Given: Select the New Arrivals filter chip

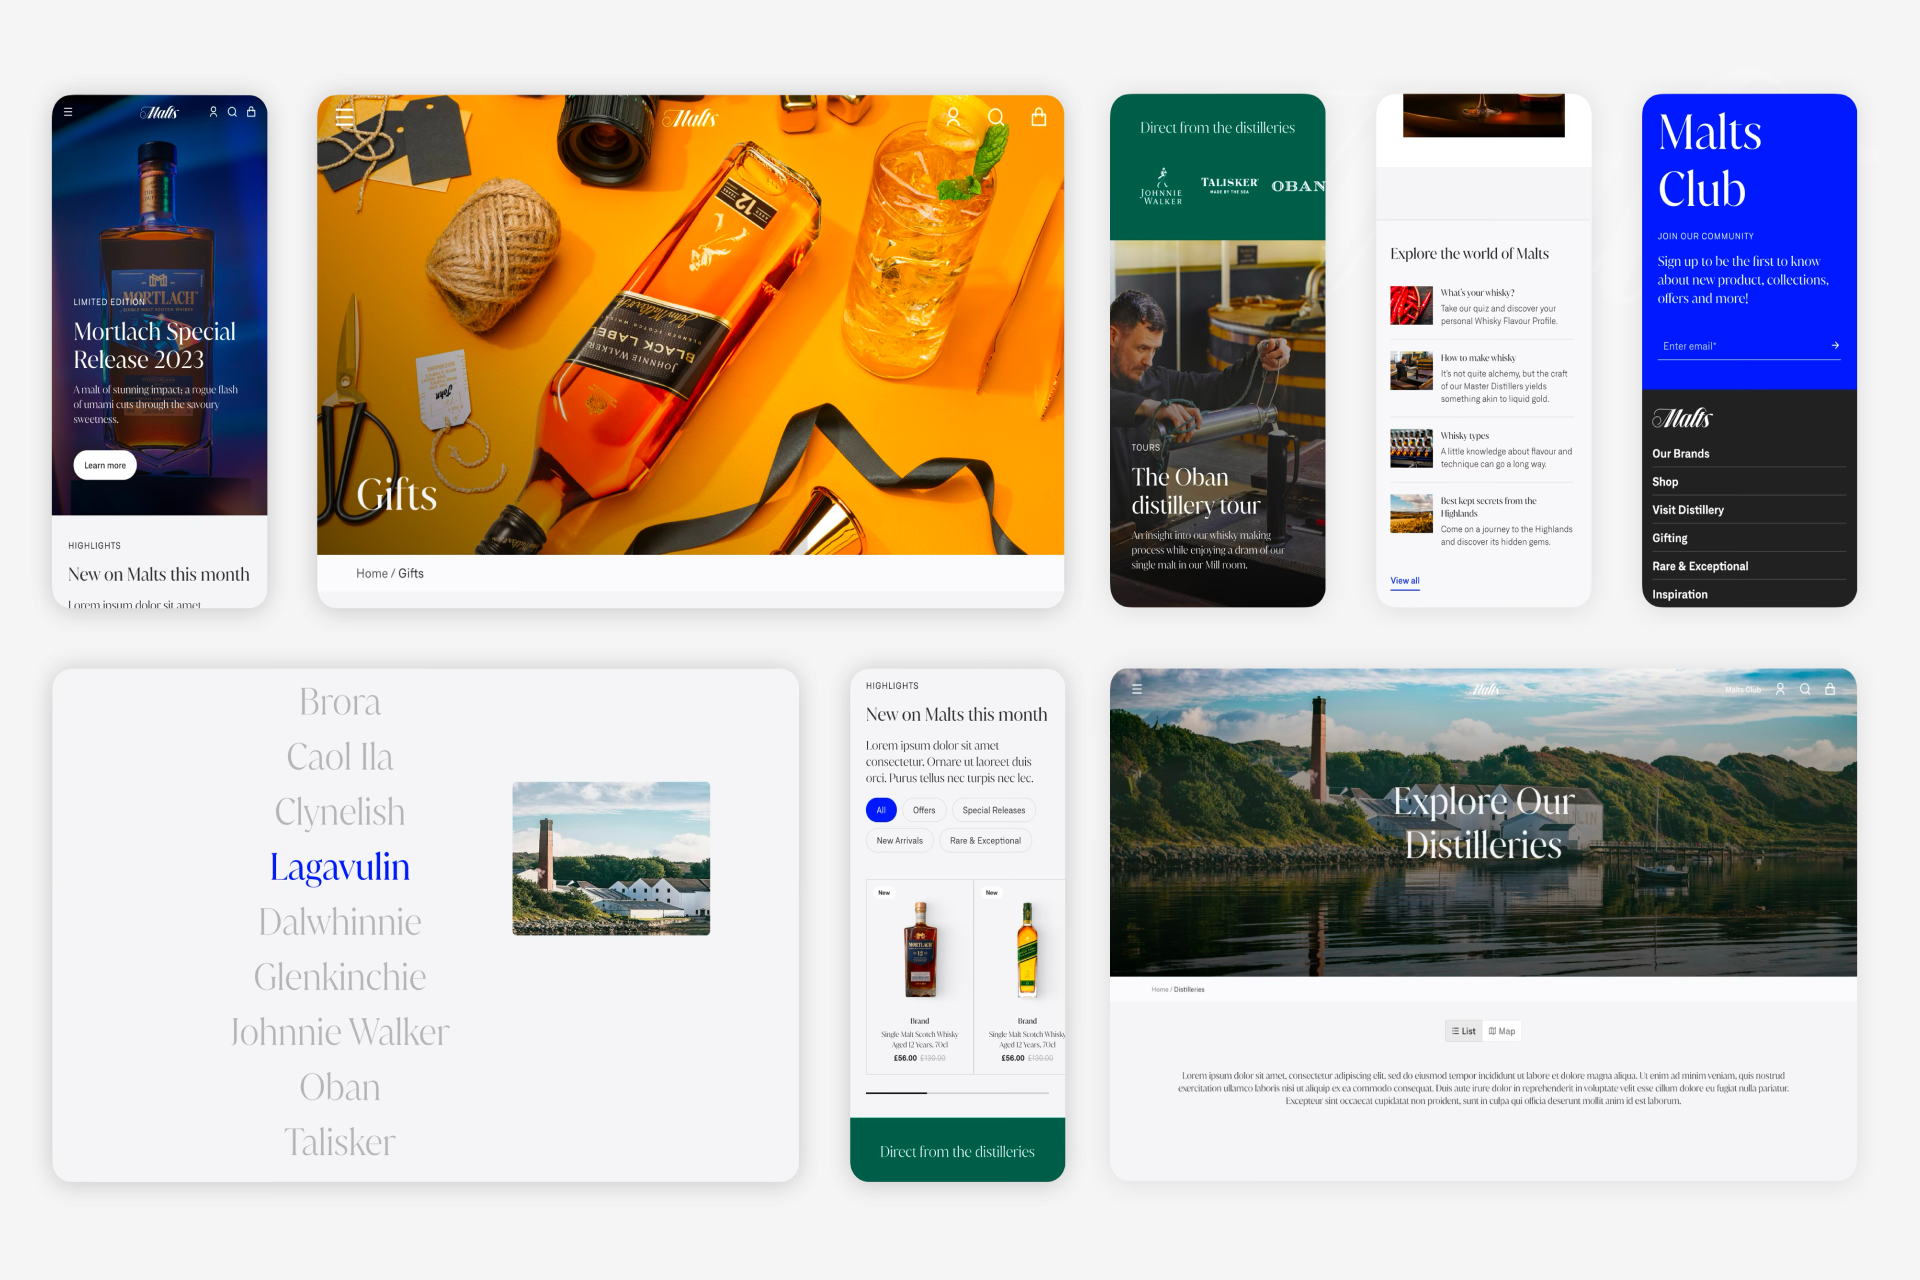Looking at the screenshot, I should 900,841.
